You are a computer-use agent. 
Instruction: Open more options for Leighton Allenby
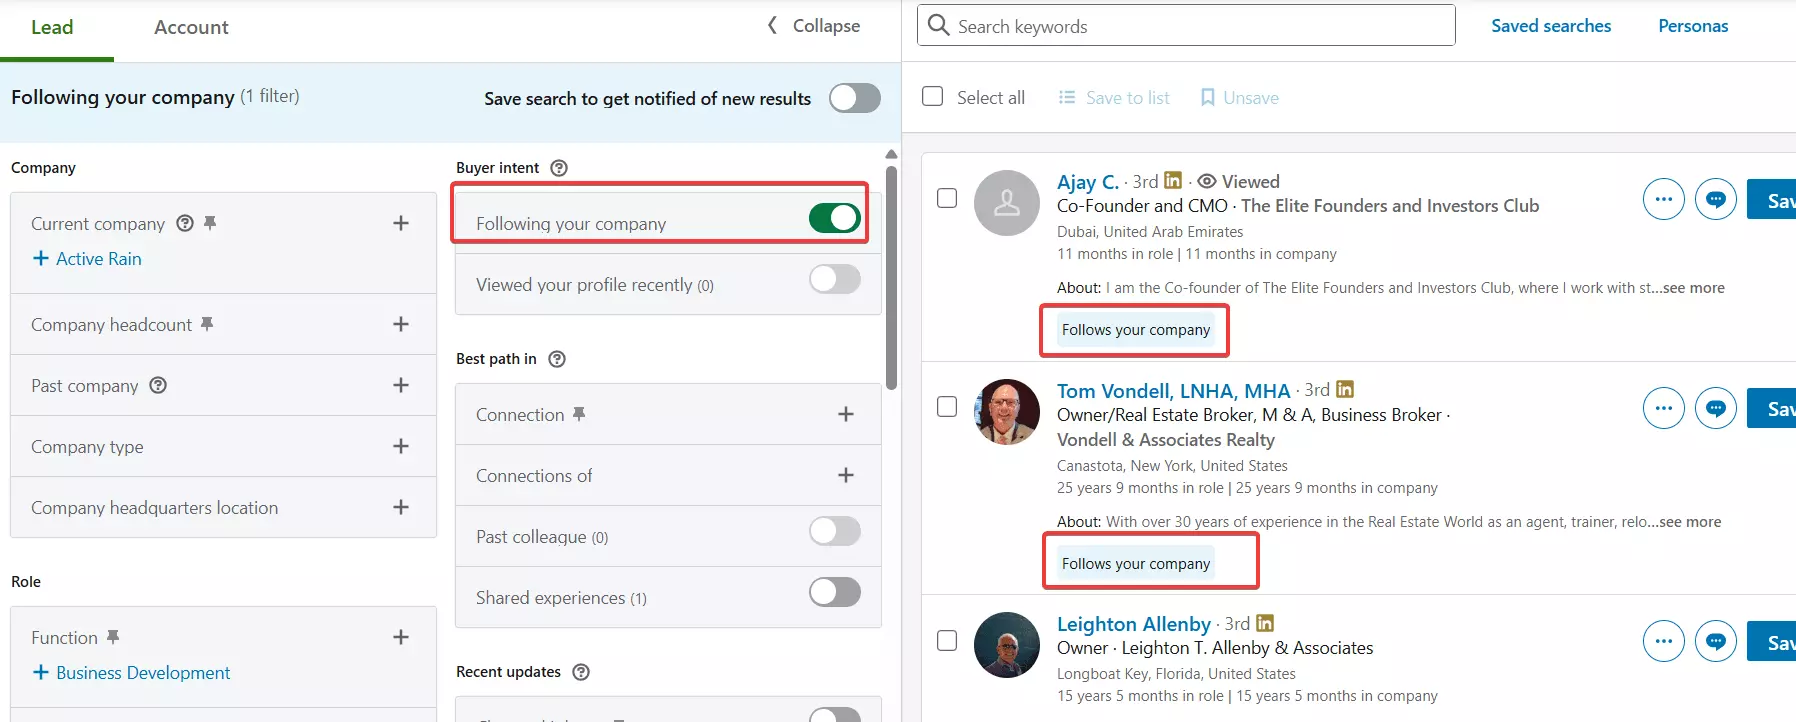(x=1664, y=641)
